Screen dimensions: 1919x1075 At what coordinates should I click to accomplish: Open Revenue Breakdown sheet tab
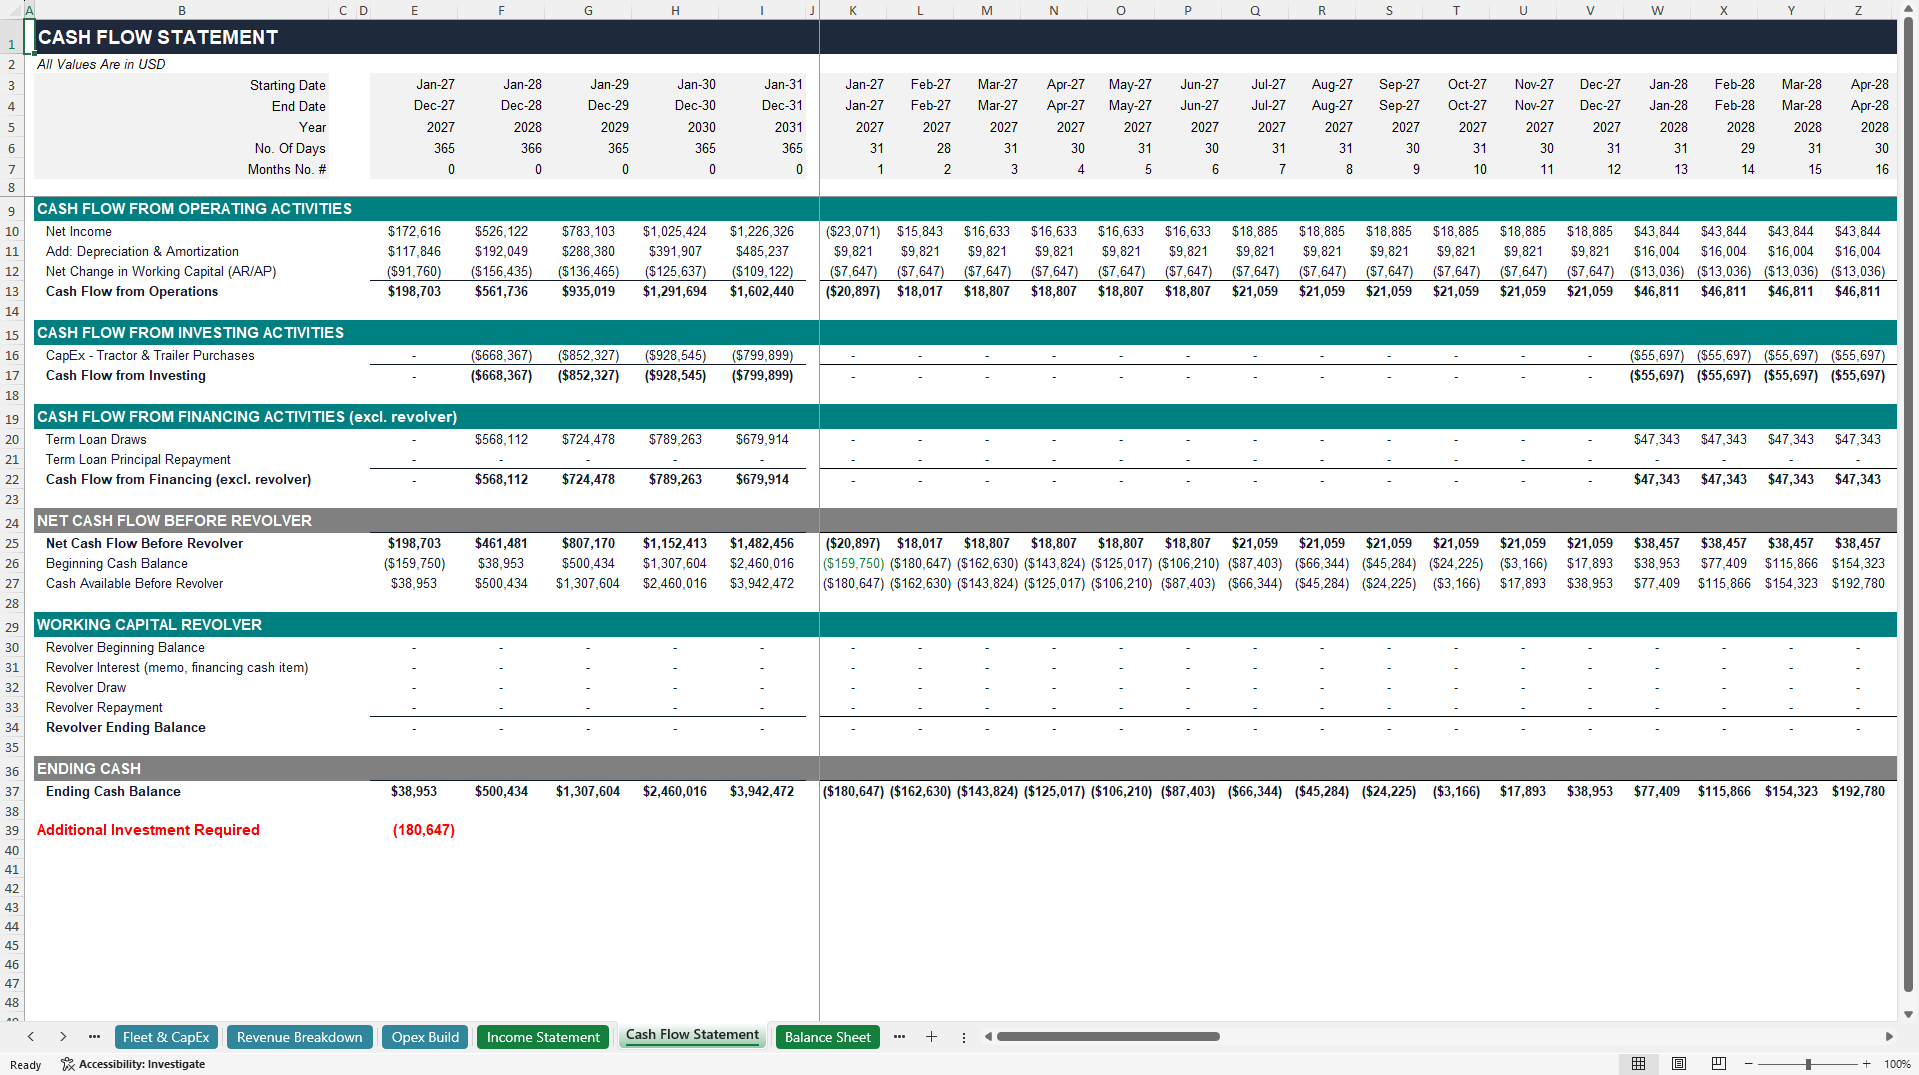(300, 1037)
